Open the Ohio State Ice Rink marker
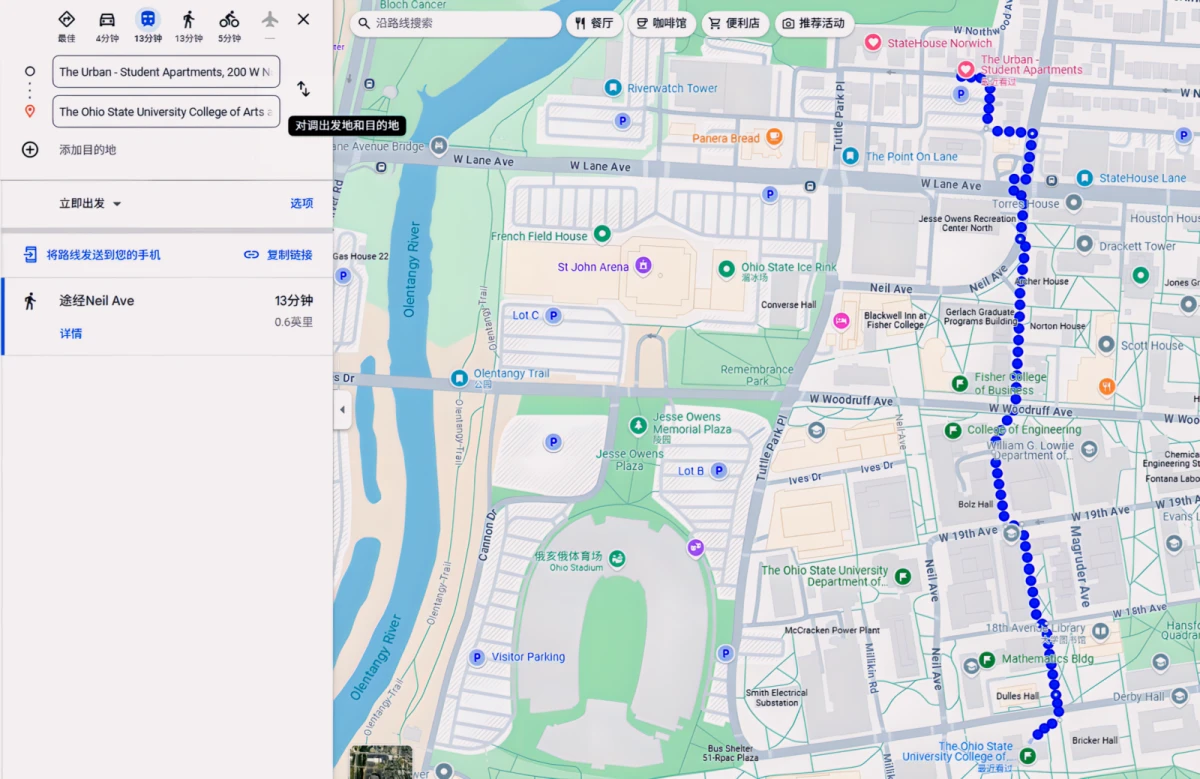 point(726,267)
